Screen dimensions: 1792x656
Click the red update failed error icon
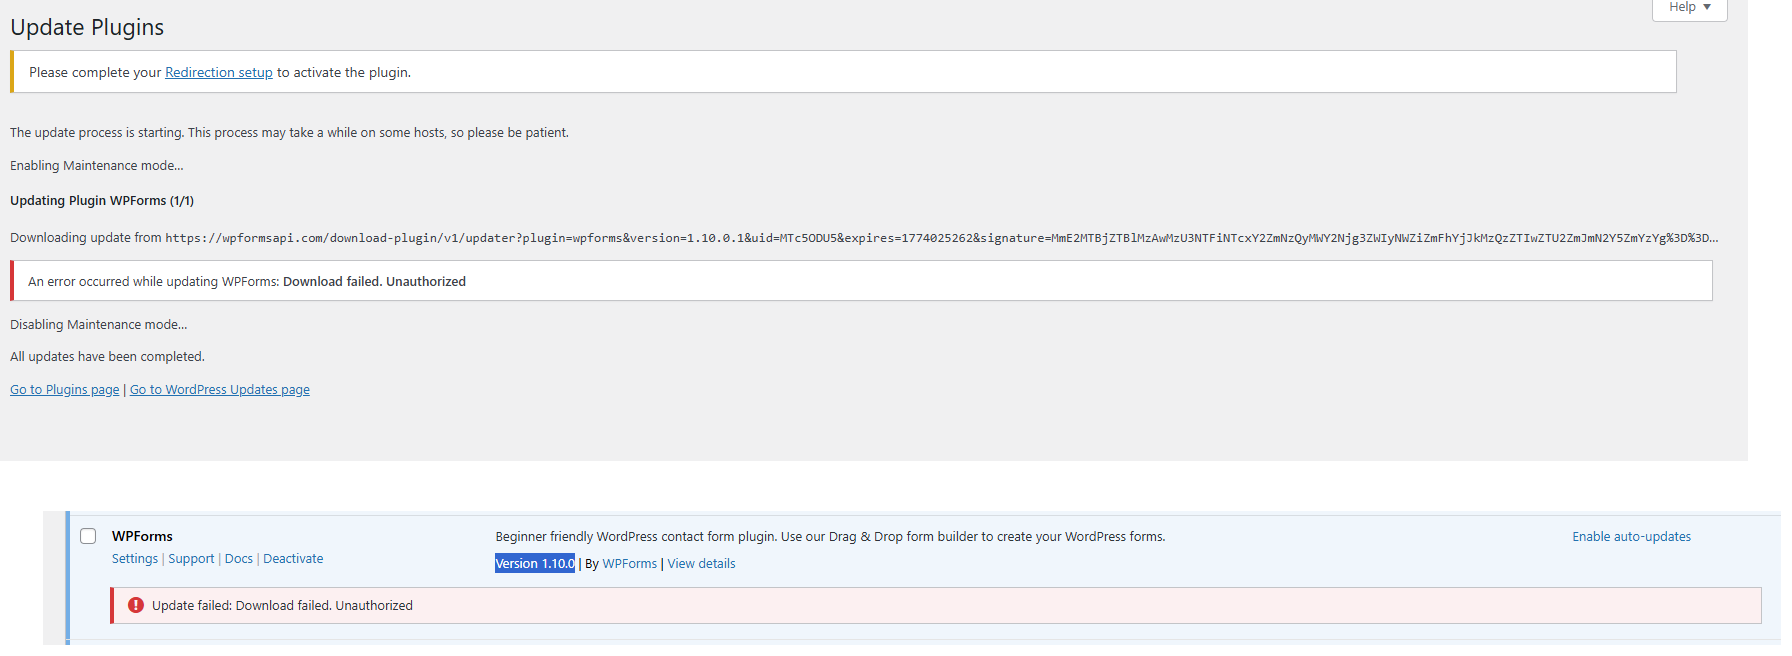(136, 606)
